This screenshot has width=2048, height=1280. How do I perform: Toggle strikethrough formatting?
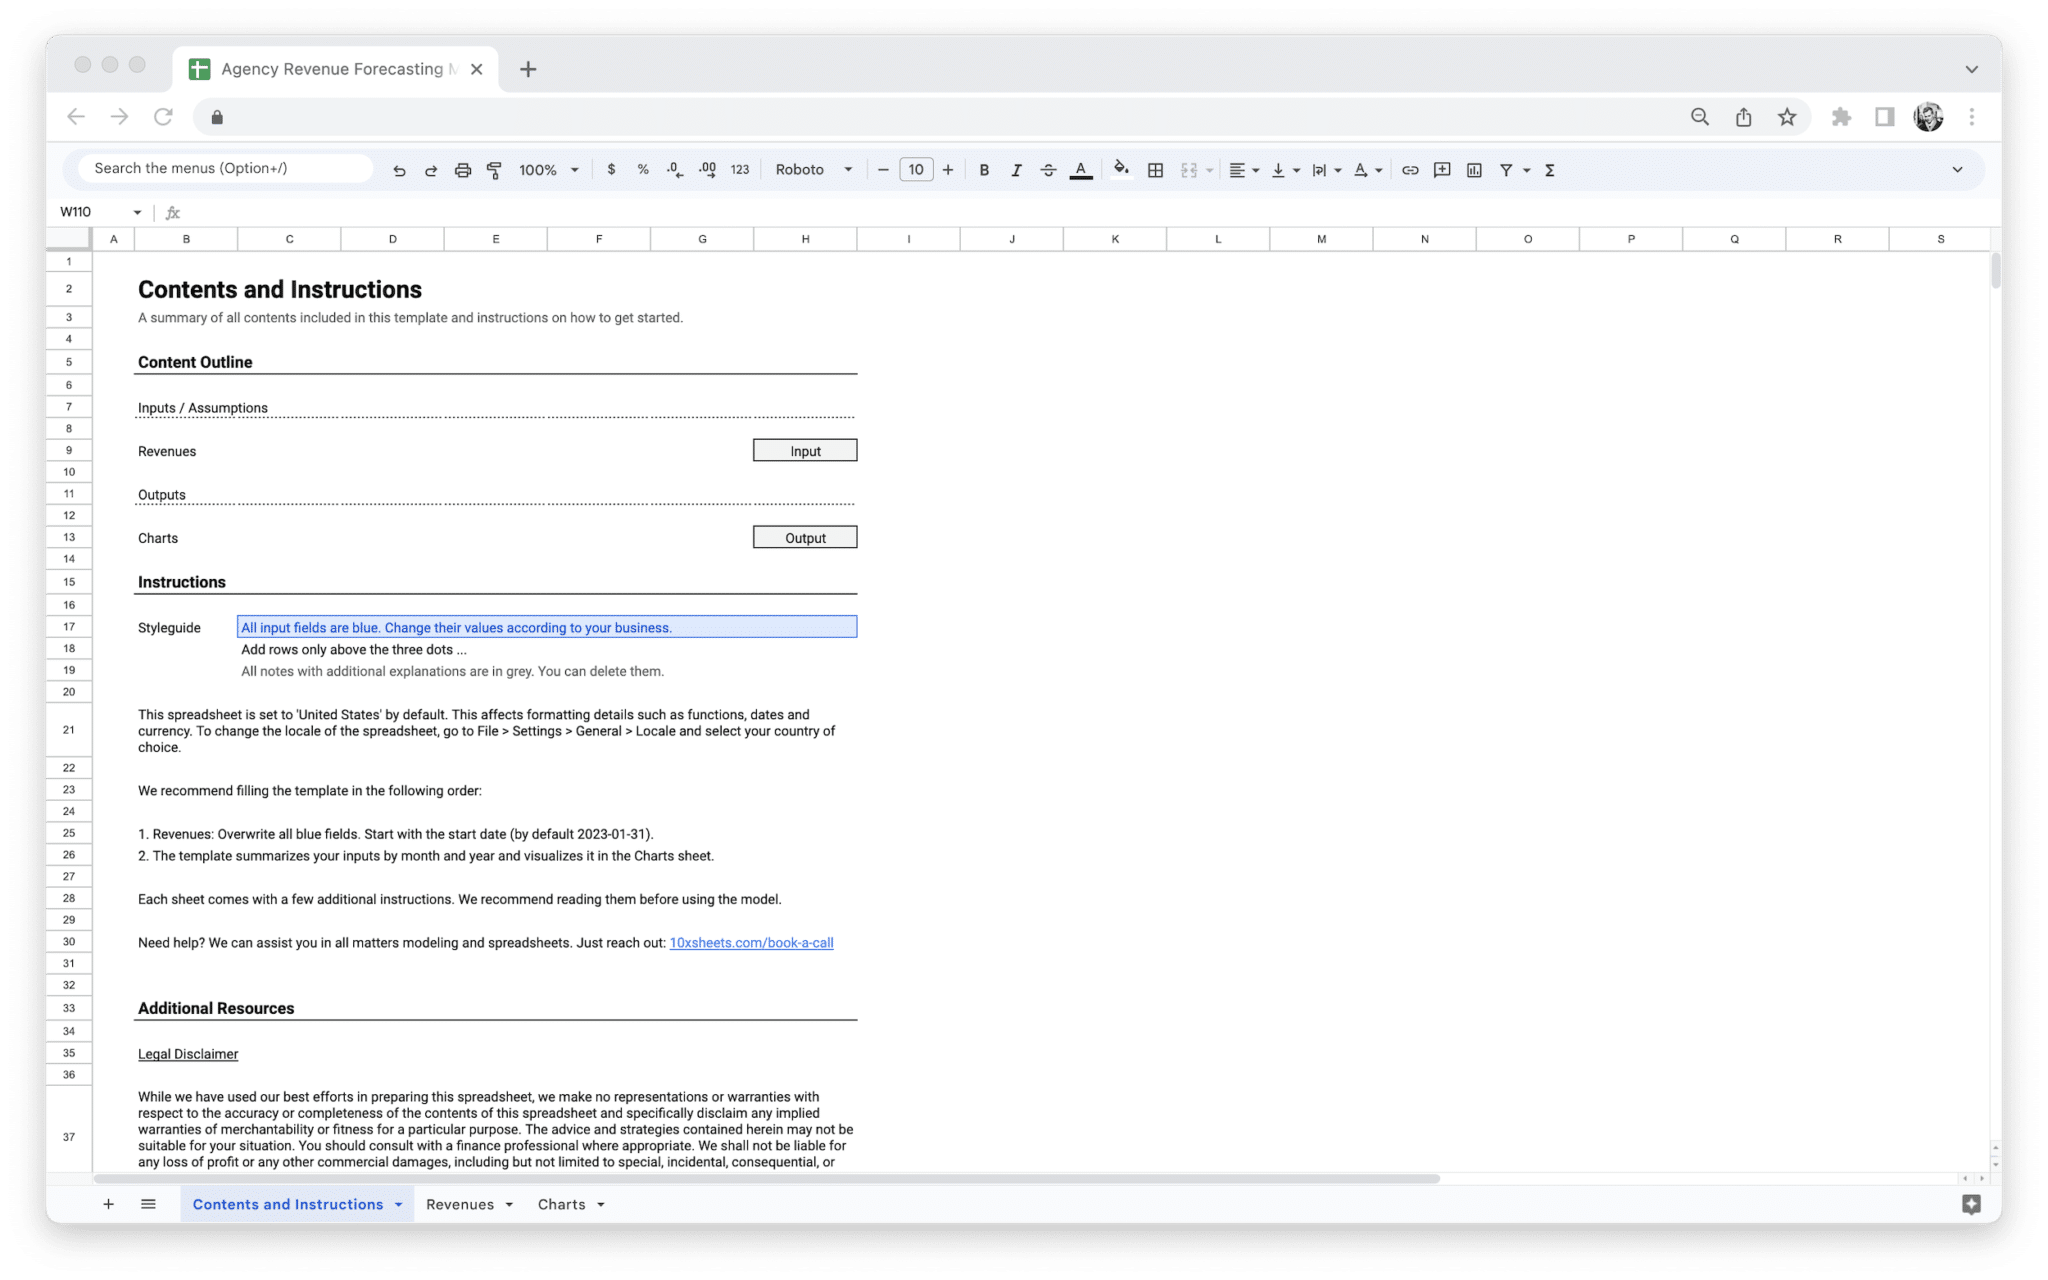point(1048,170)
